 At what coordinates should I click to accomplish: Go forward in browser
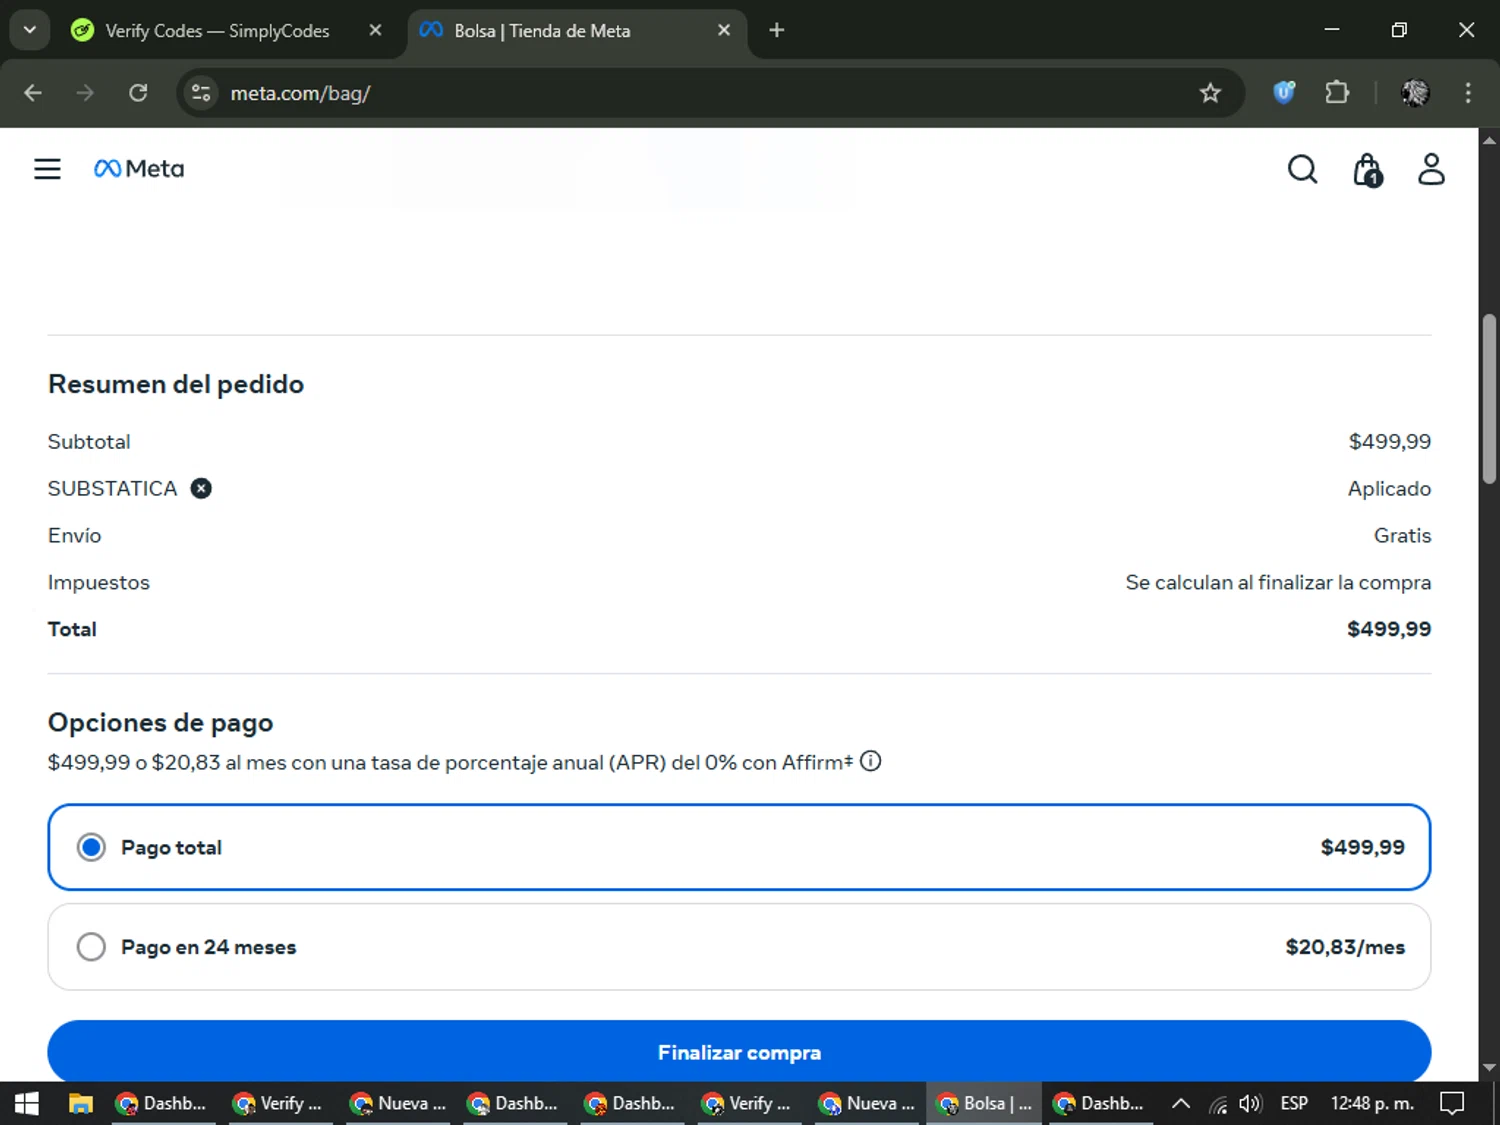[x=85, y=93]
